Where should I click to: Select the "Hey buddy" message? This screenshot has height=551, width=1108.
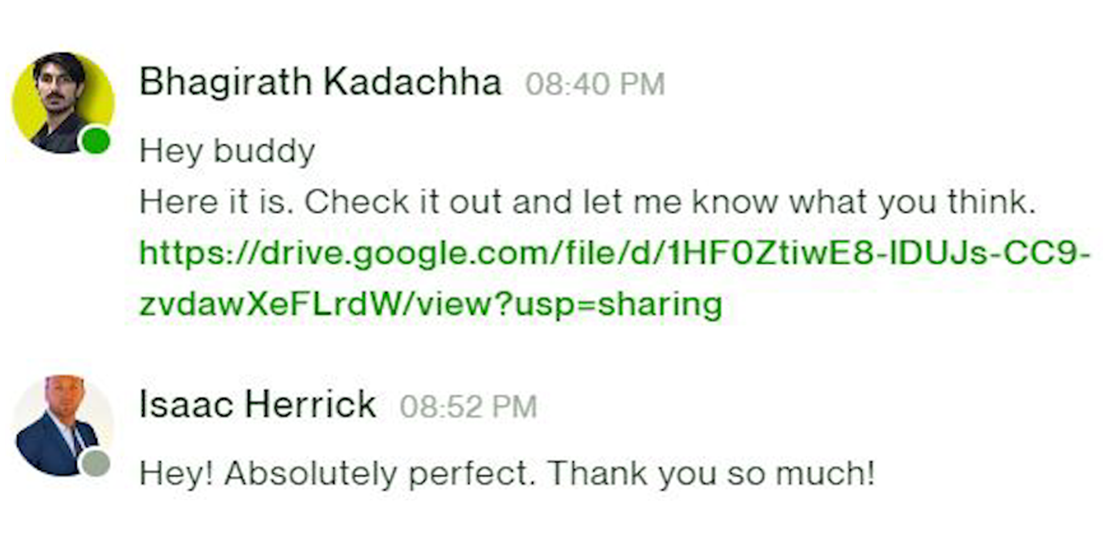[x=227, y=151]
